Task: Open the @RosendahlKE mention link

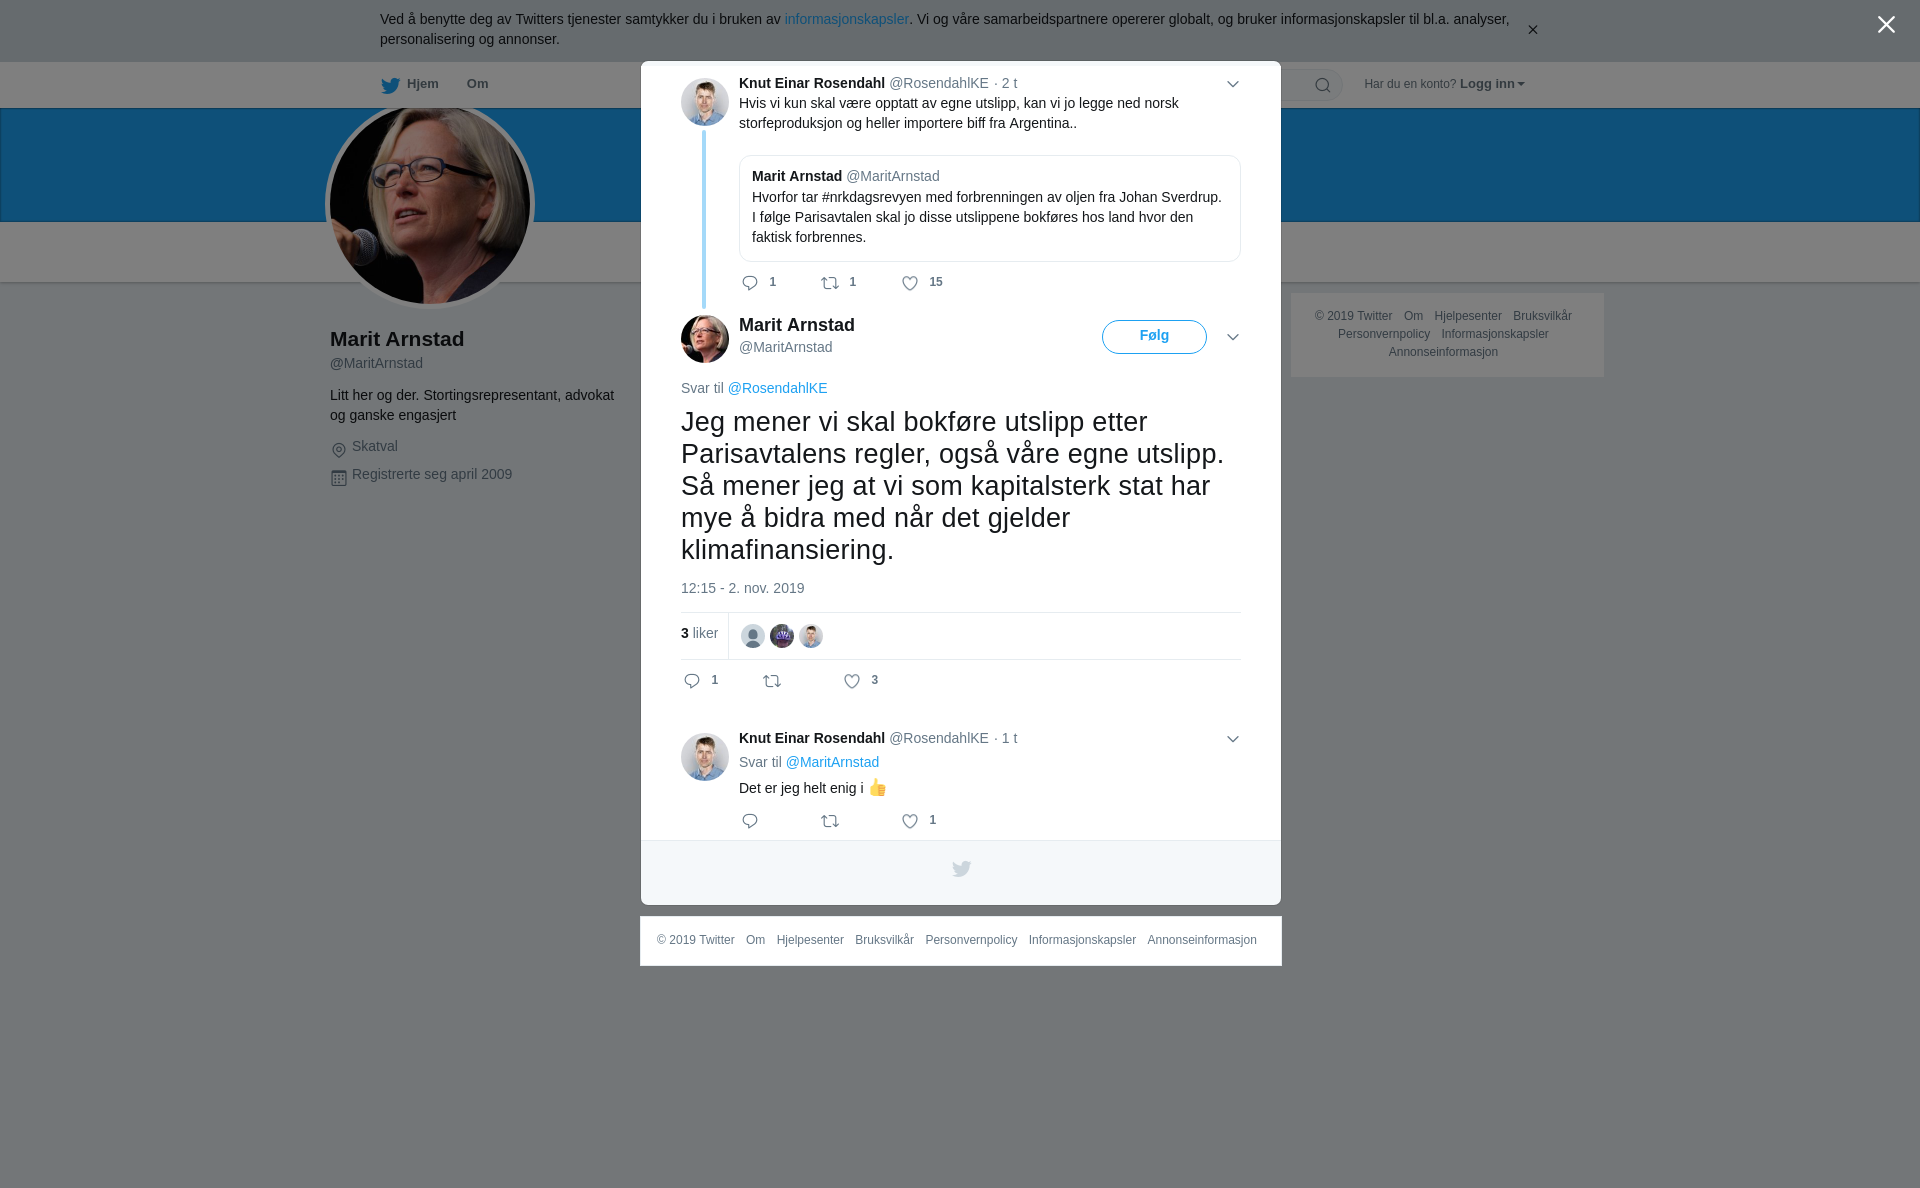Action: click(x=777, y=388)
